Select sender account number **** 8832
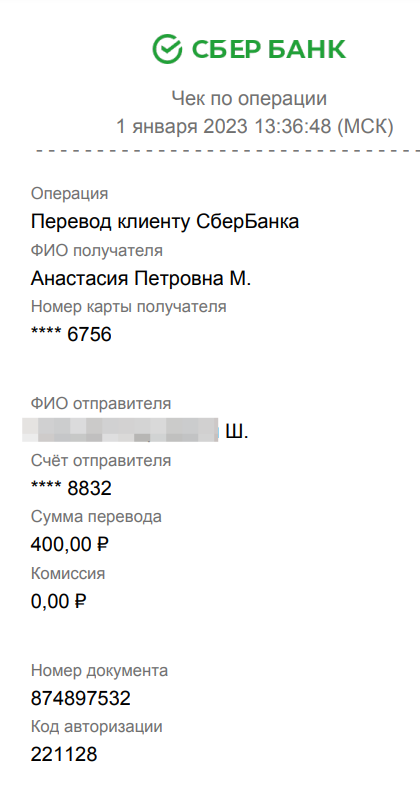 (x=71, y=489)
